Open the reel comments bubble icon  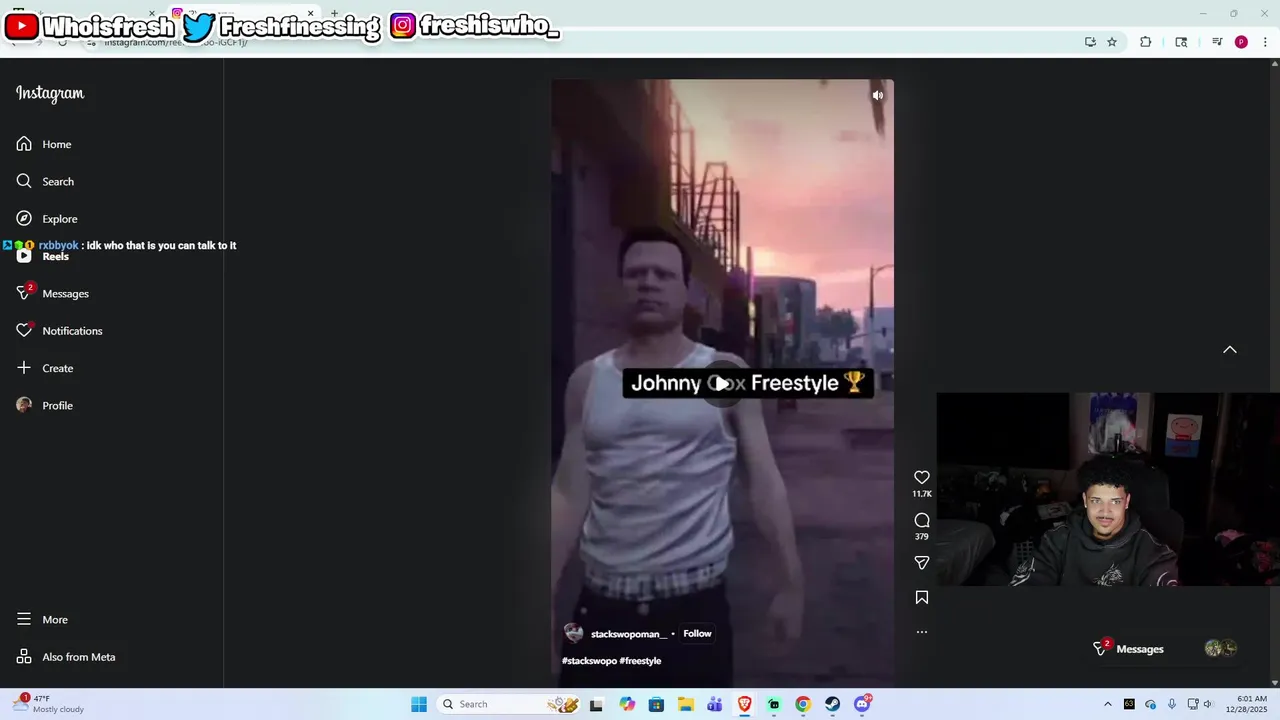click(922, 520)
